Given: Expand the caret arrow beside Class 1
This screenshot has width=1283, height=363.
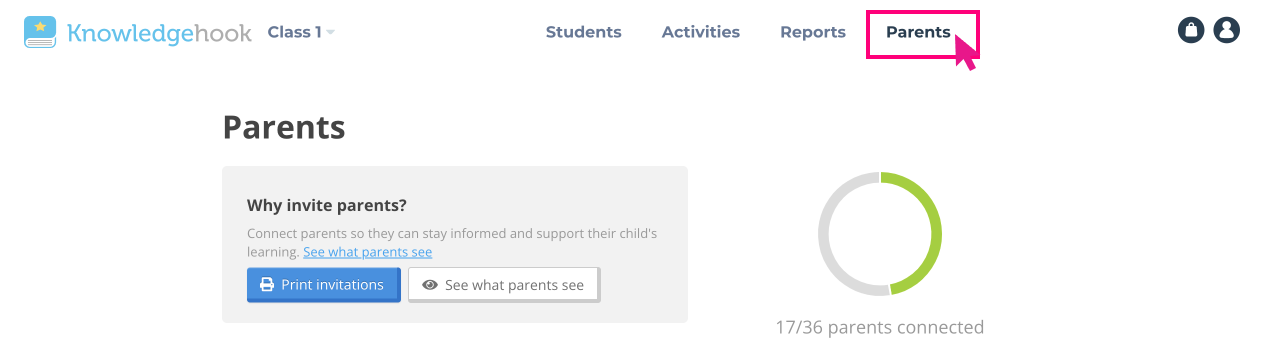Looking at the screenshot, I should [x=330, y=33].
